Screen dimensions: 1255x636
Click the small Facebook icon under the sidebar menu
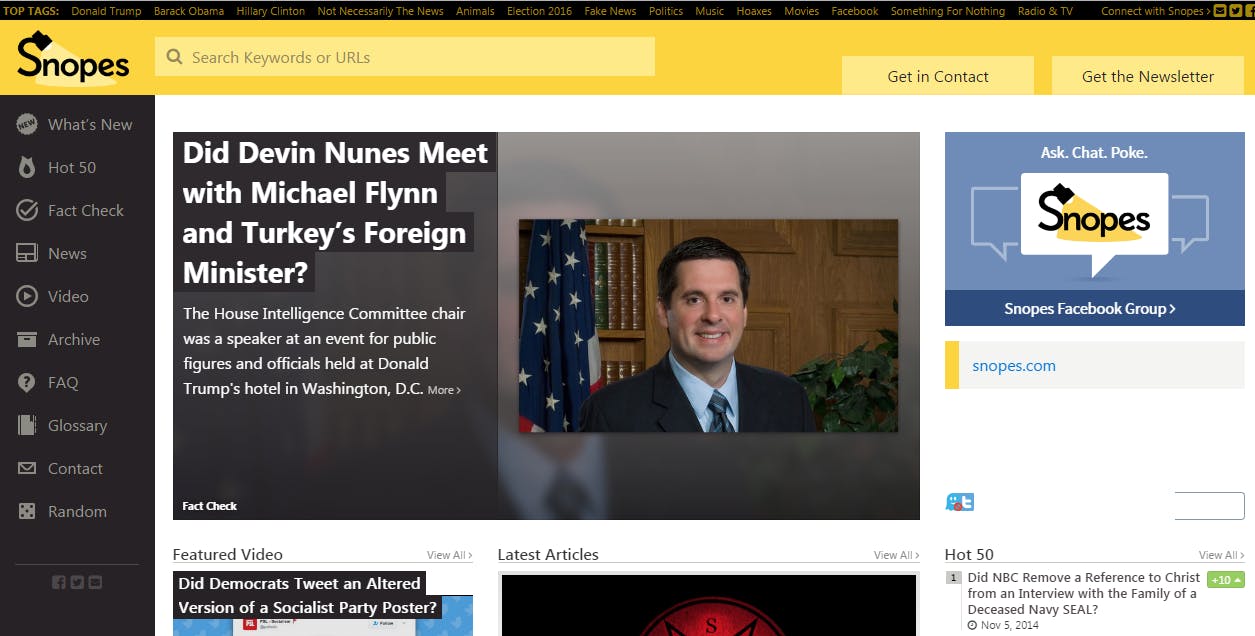tap(58, 582)
